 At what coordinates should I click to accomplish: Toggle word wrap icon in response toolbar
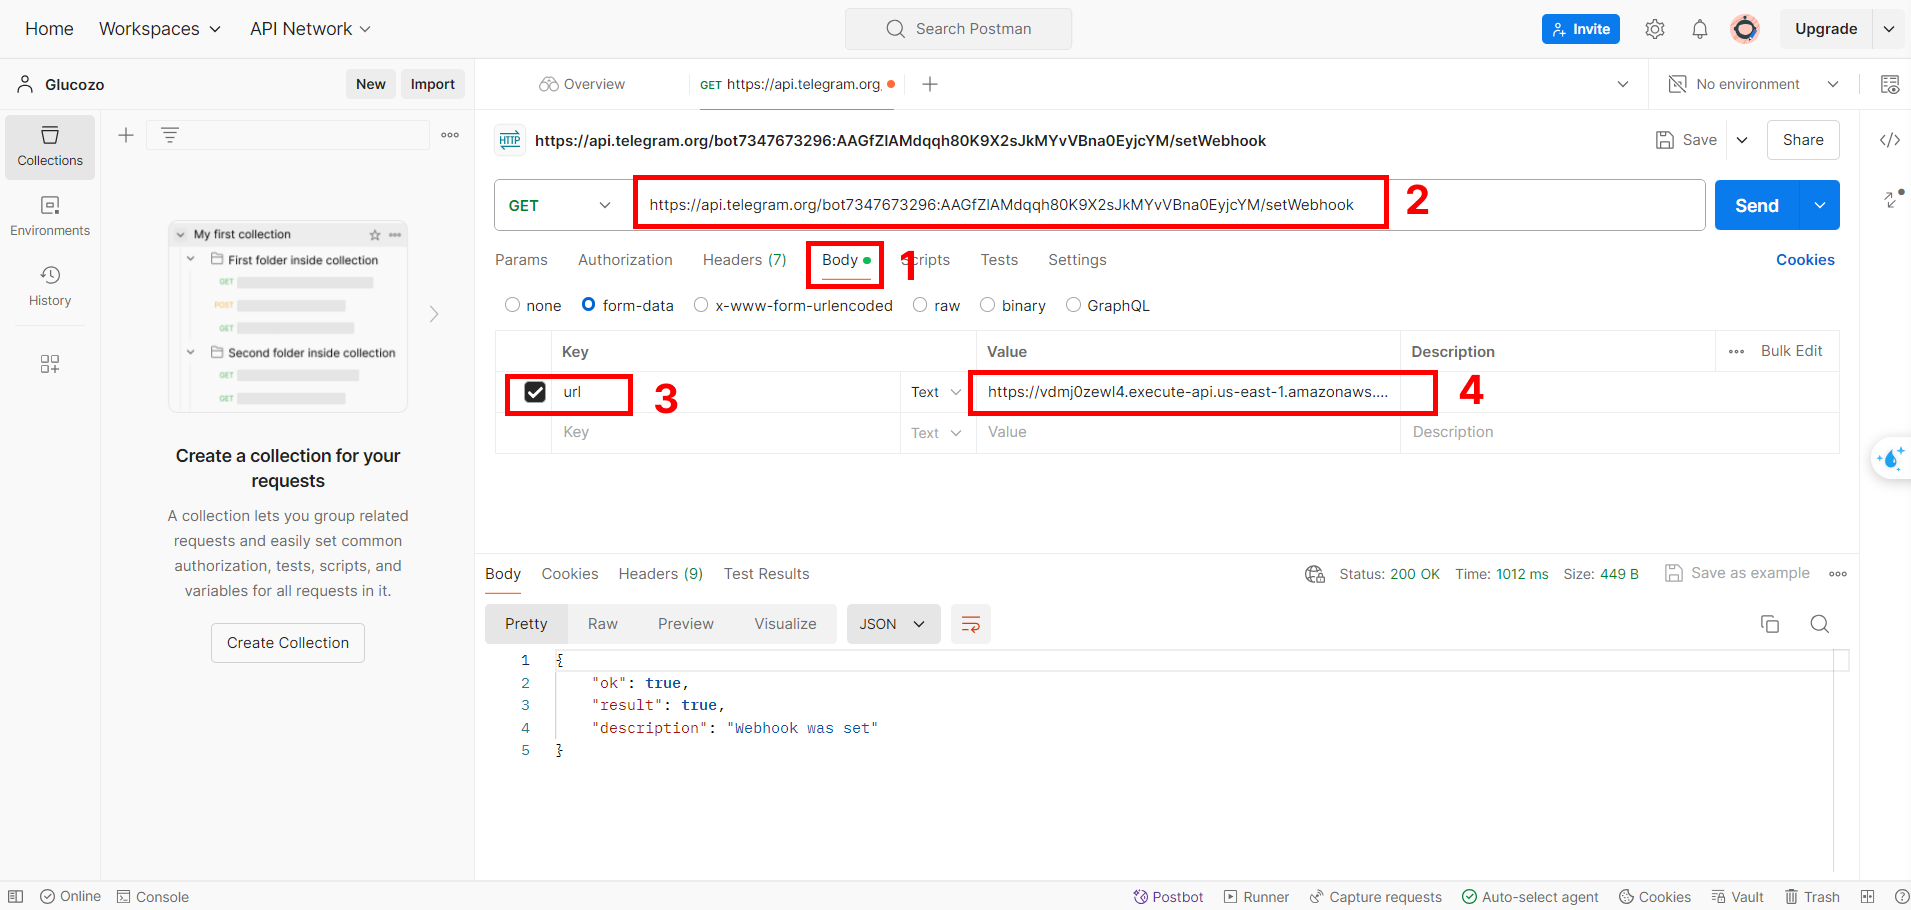click(x=970, y=624)
